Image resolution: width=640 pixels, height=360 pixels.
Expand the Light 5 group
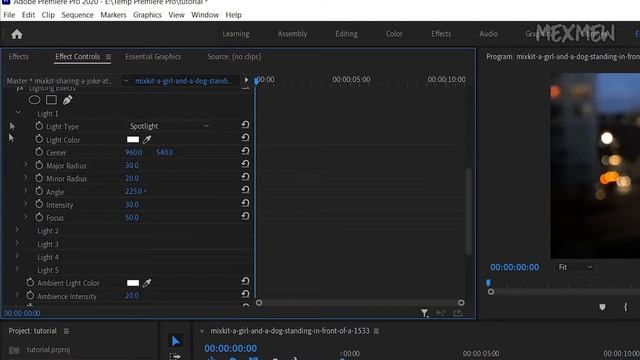tap(17, 269)
